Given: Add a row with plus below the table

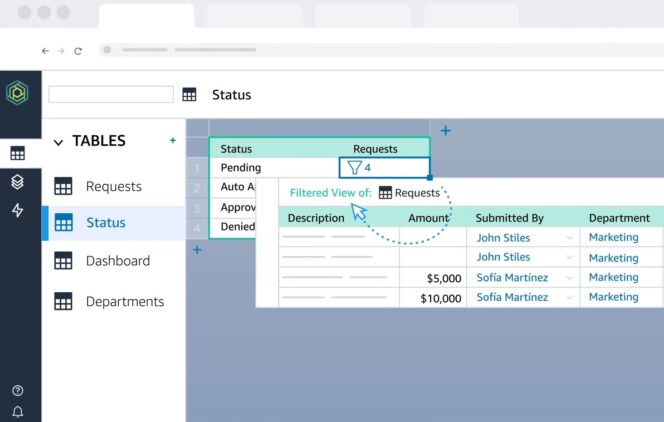Looking at the screenshot, I should click(x=197, y=250).
